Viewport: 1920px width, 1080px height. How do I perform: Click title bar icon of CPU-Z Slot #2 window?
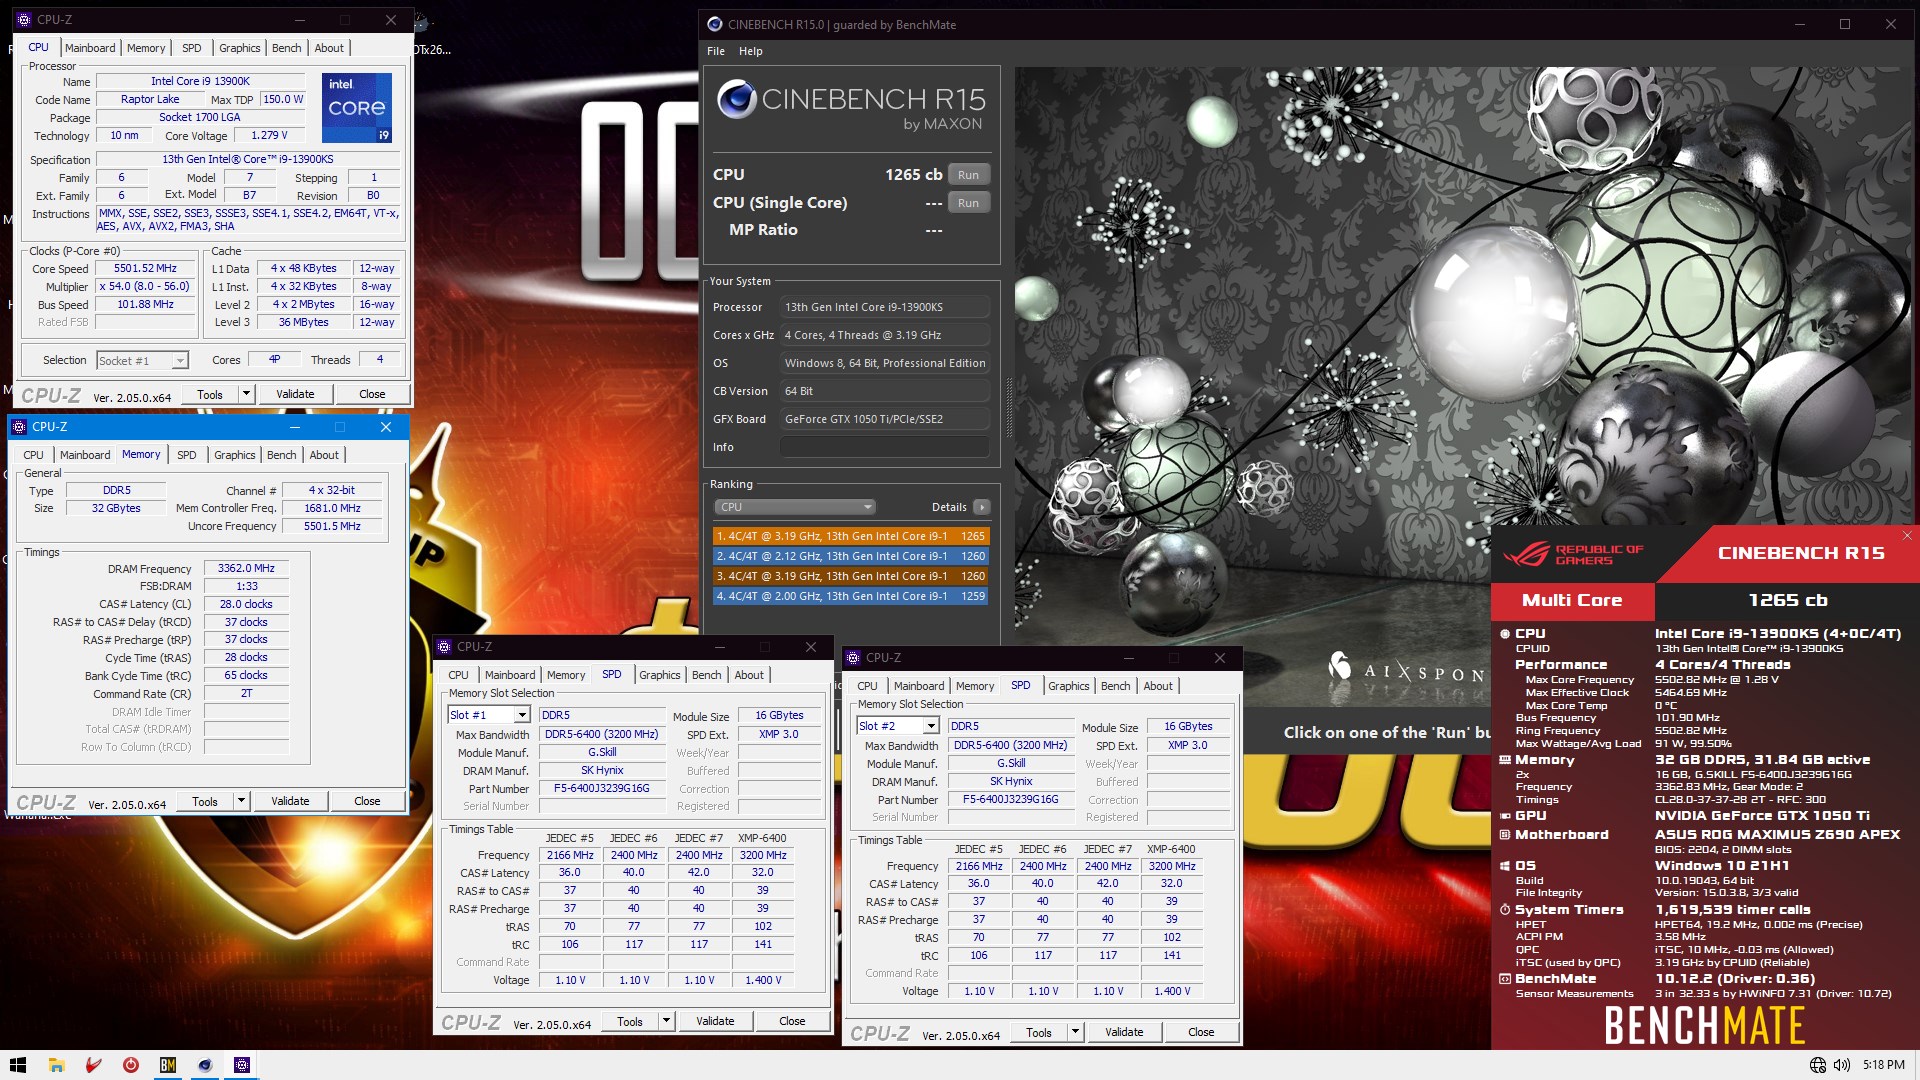coord(853,658)
